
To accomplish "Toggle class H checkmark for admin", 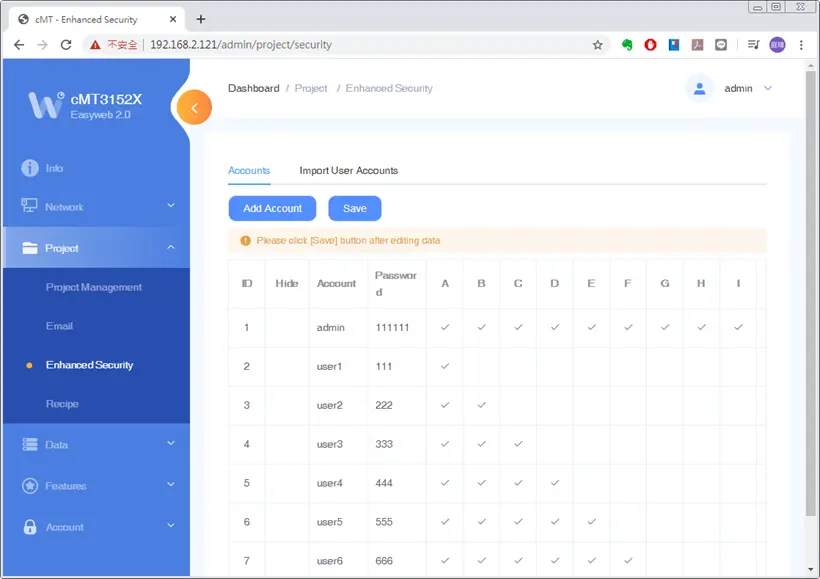I will (701, 327).
